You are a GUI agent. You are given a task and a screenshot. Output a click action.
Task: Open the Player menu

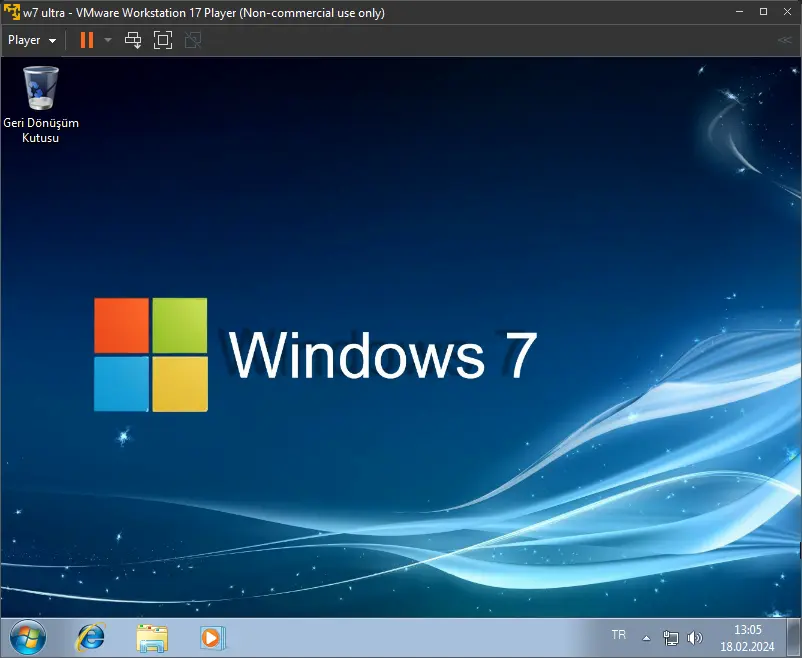coord(31,40)
